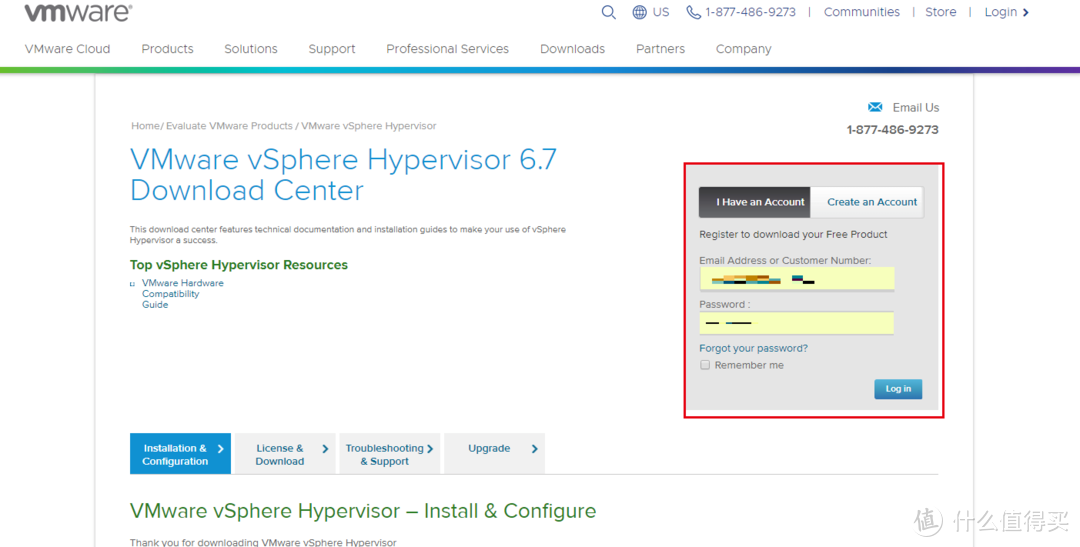Screen dimensions: 1080x547
Task: Open search with the magnifier icon
Action: tap(608, 12)
